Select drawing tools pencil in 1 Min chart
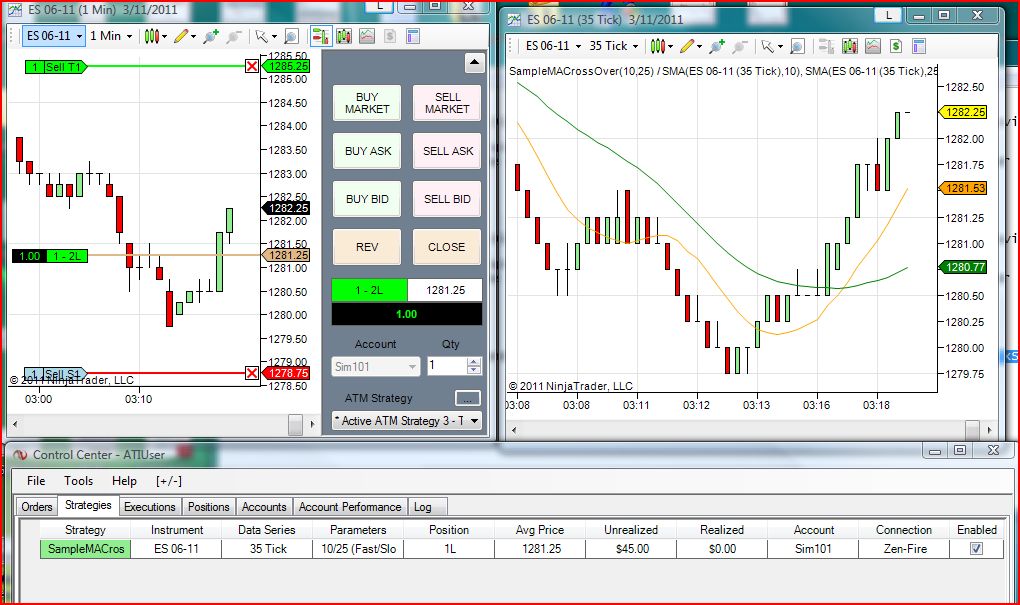 coord(181,36)
